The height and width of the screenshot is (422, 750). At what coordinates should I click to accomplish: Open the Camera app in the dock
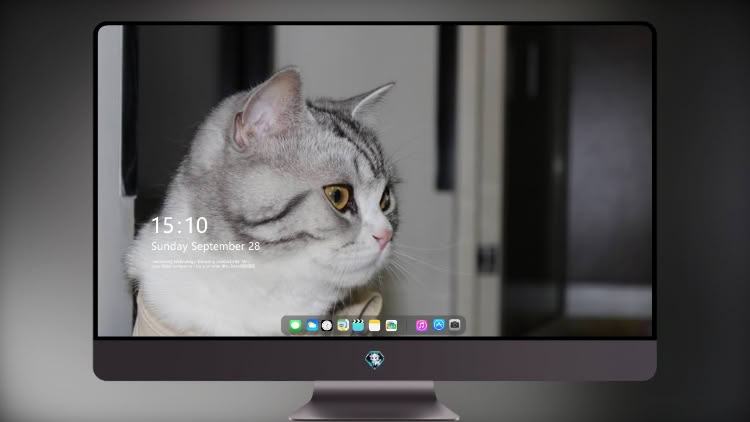[x=454, y=325]
